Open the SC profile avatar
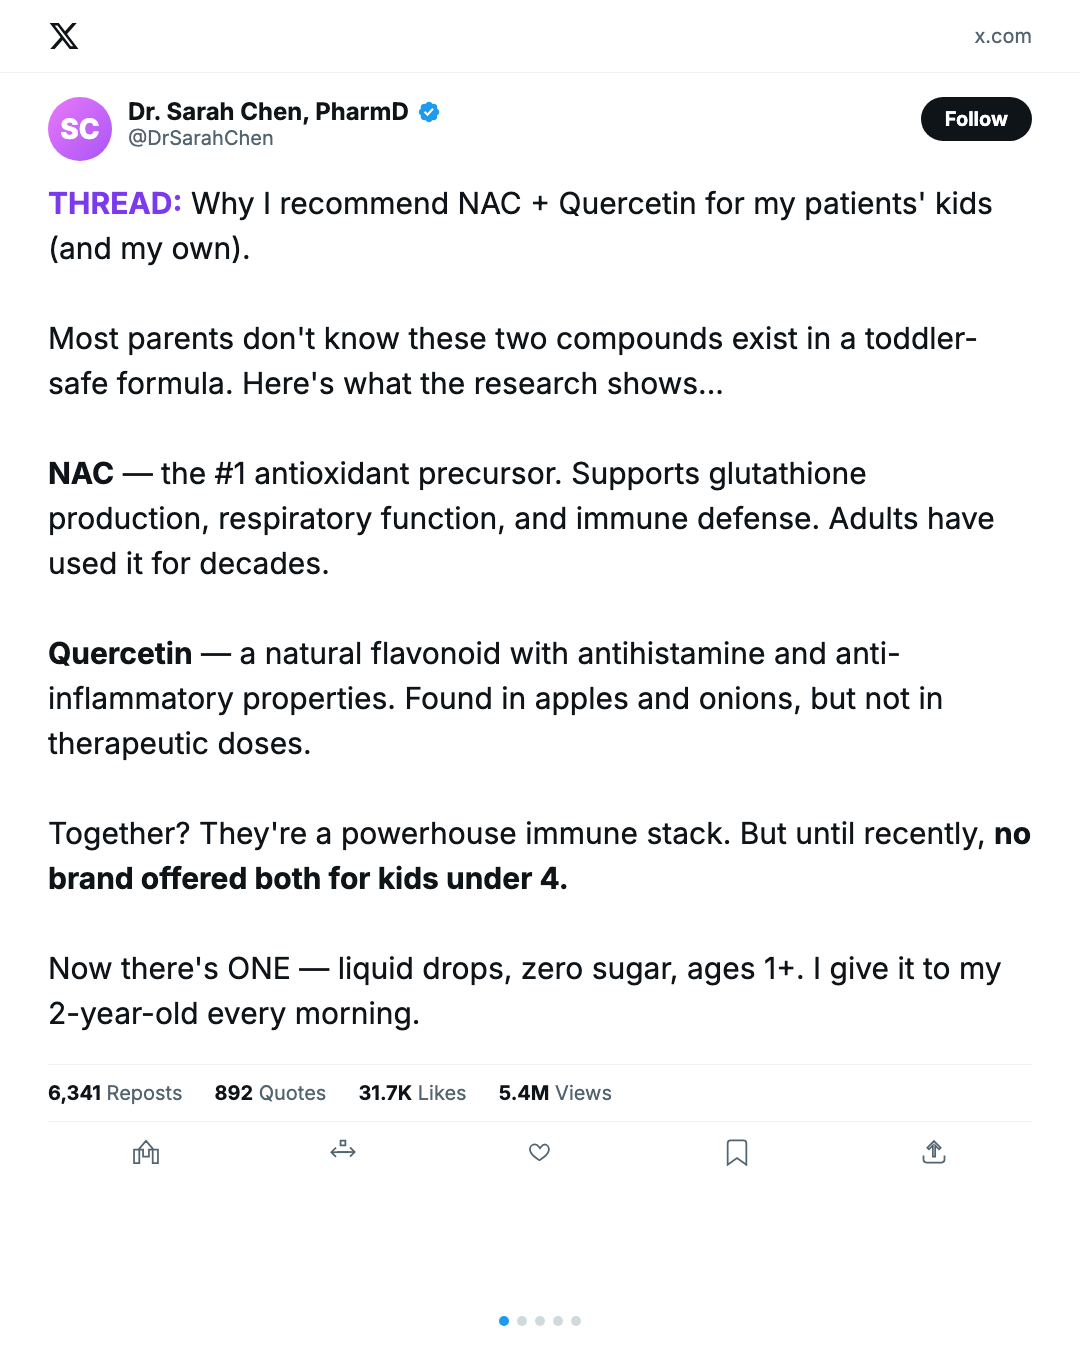 (80, 129)
